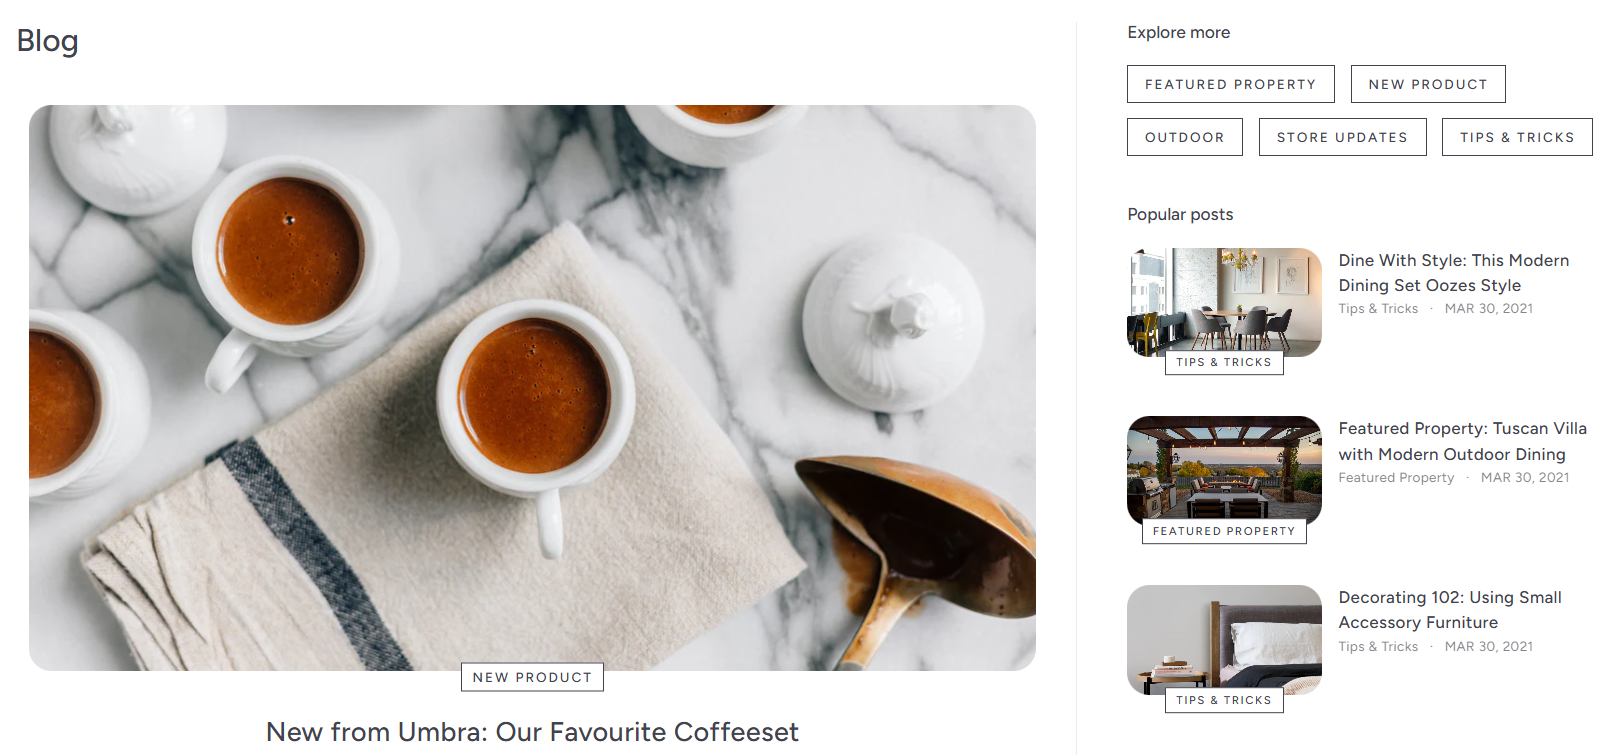The image size is (1620, 755).
Task: Read 'New from Umbra: Our Favourite Coffeeset' post
Action: click(x=532, y=732)
